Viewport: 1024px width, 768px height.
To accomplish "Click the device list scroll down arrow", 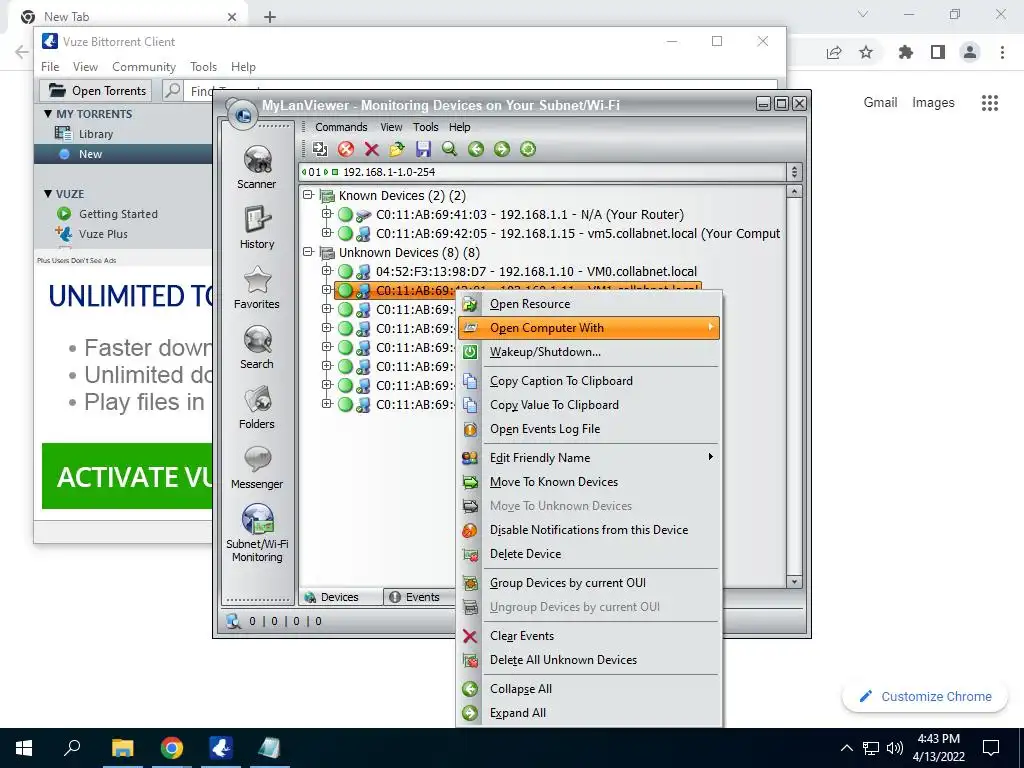I will coord(794,581).
